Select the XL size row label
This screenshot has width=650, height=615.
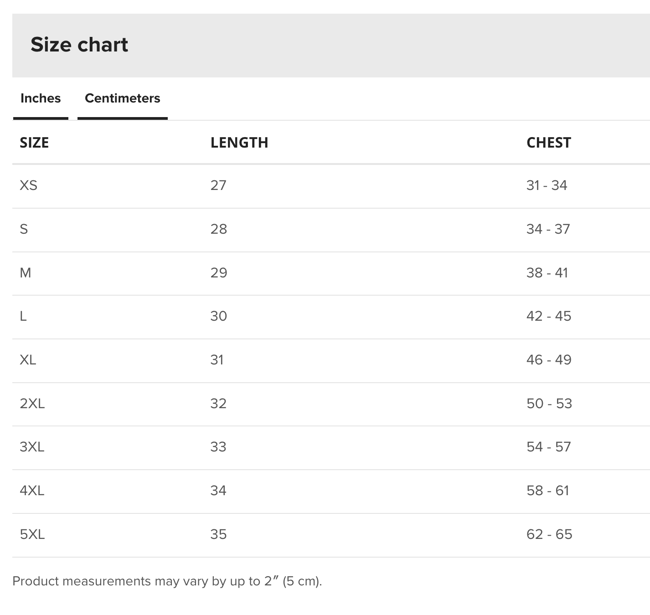[27, 359]
